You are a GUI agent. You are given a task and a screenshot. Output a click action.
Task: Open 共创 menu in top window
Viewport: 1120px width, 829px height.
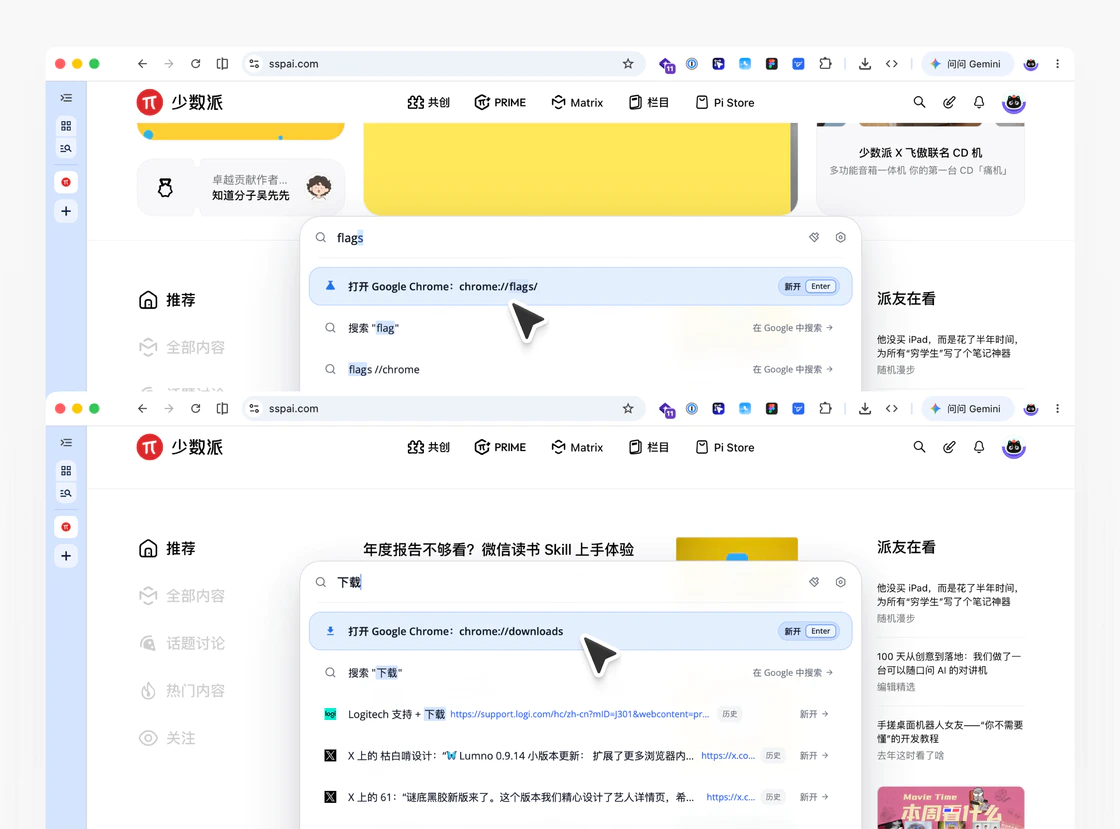[429, 103]
